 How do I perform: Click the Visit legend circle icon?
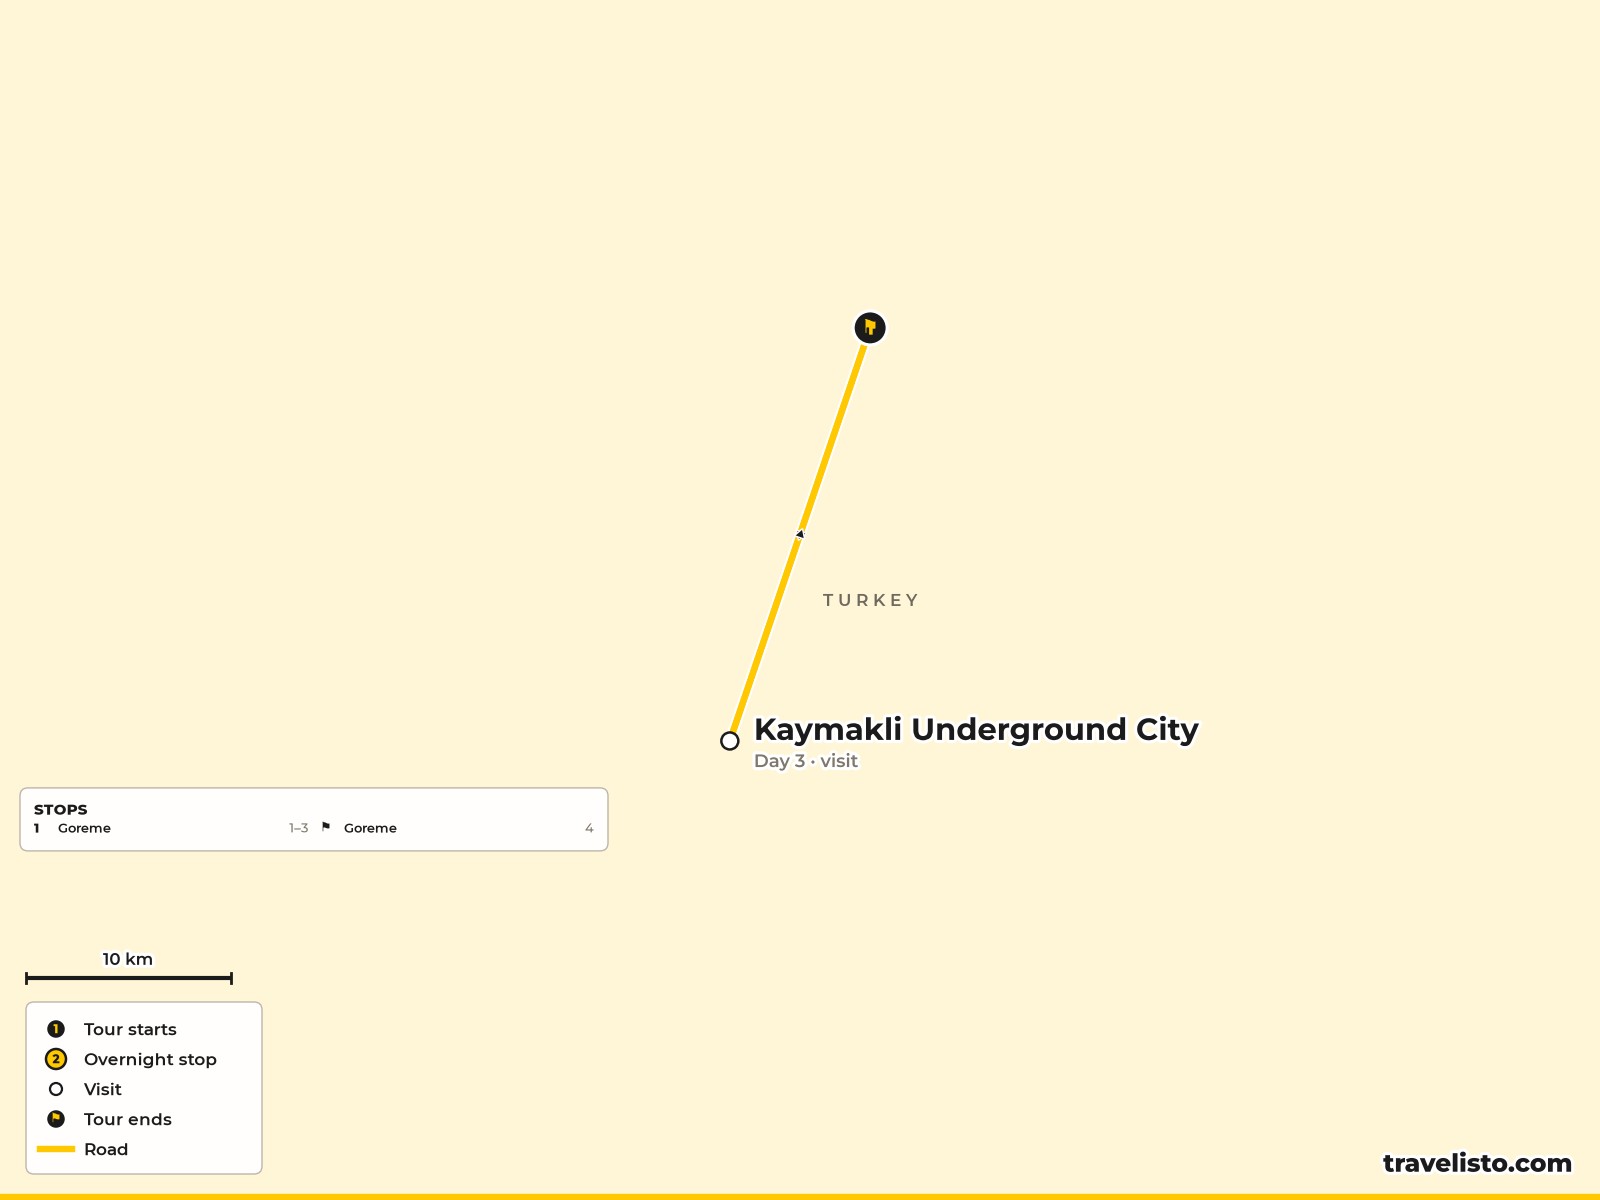tap(56, 1089)
